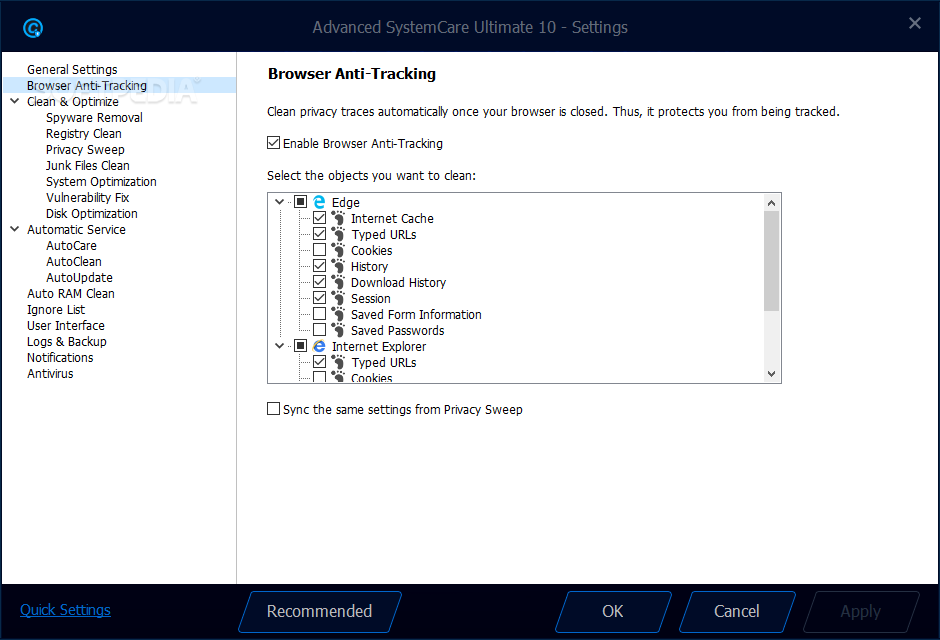Click the Internet Explorer browser icon
The image size is (940, 640).
tap(319, 346)
